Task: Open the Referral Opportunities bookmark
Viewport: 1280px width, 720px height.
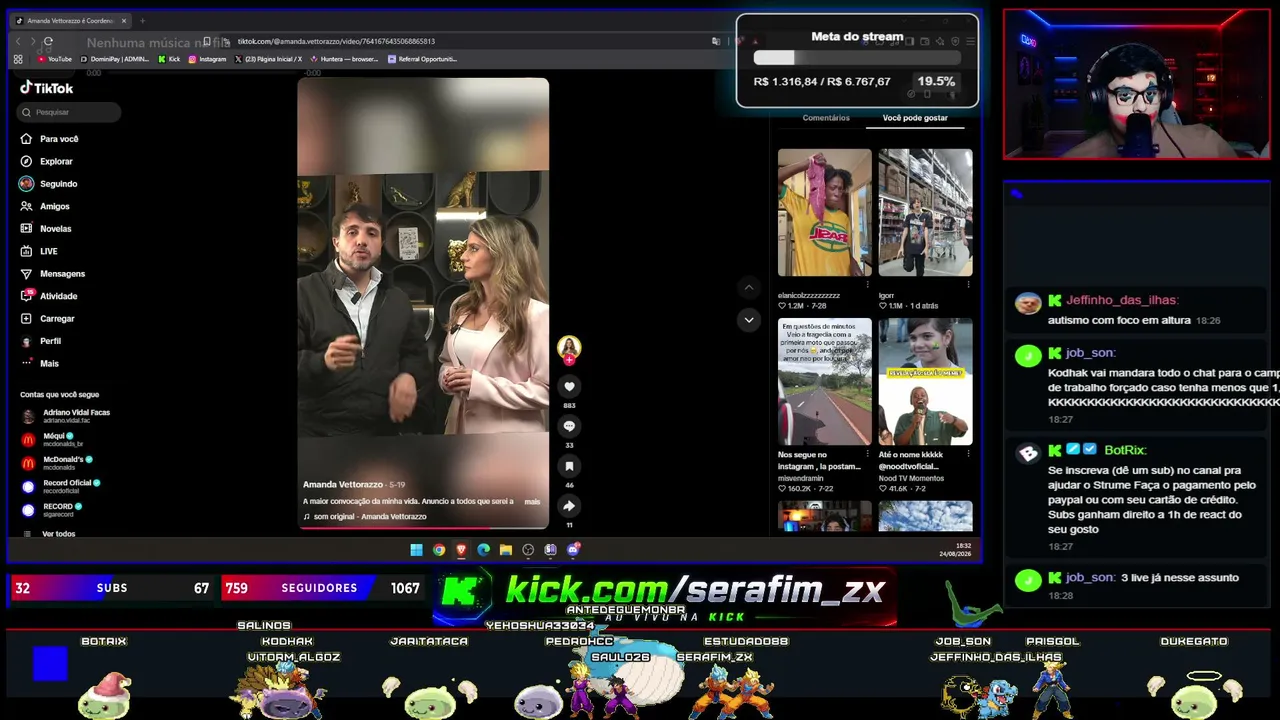Action: [422, 59]
